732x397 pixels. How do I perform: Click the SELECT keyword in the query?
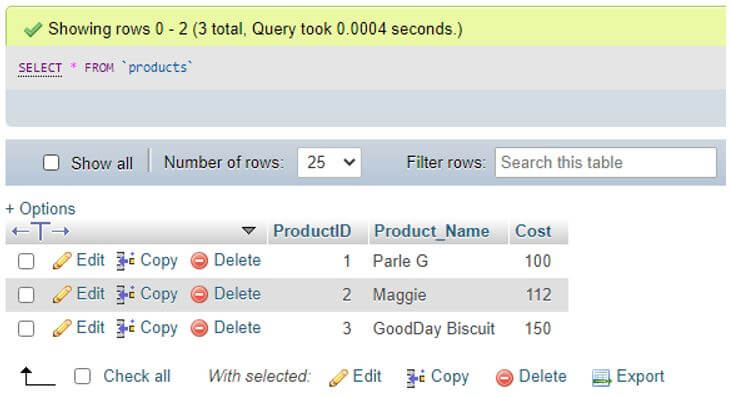40,68
